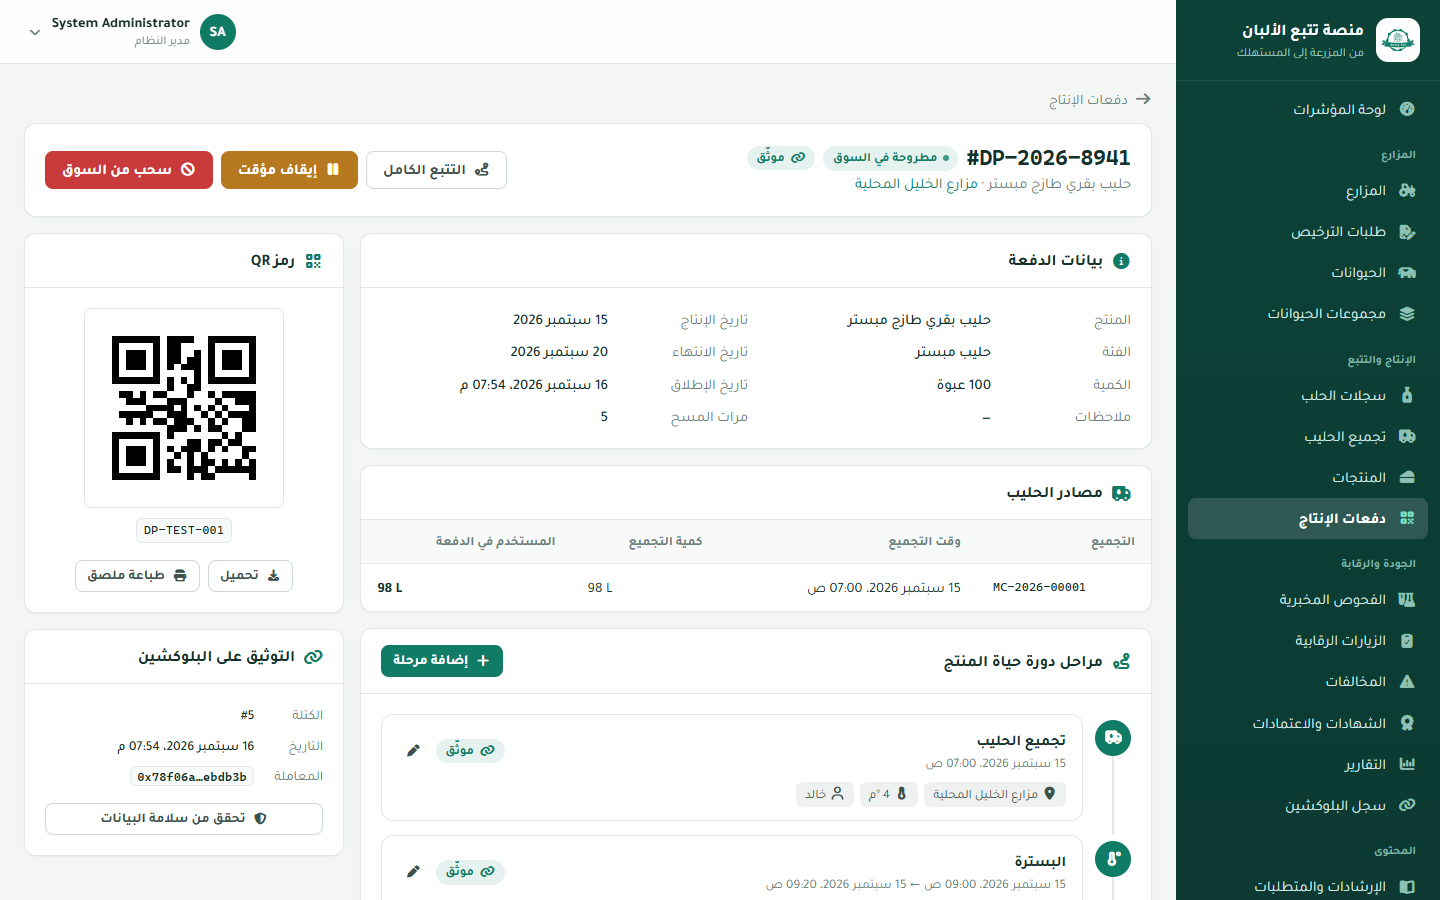Click the إيقاف مؤقت pause button
The width and height of the screenshot is (1440, 900).
click(289, 170)
